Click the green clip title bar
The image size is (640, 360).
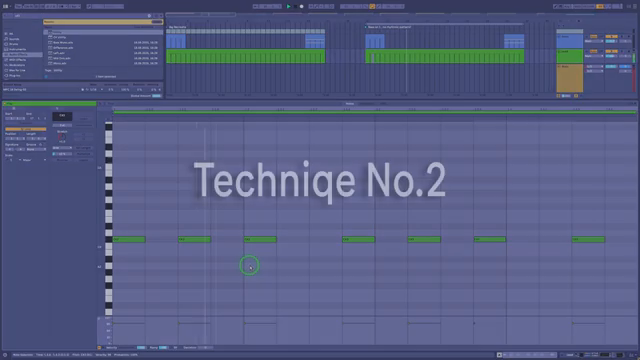coord(49,104)
